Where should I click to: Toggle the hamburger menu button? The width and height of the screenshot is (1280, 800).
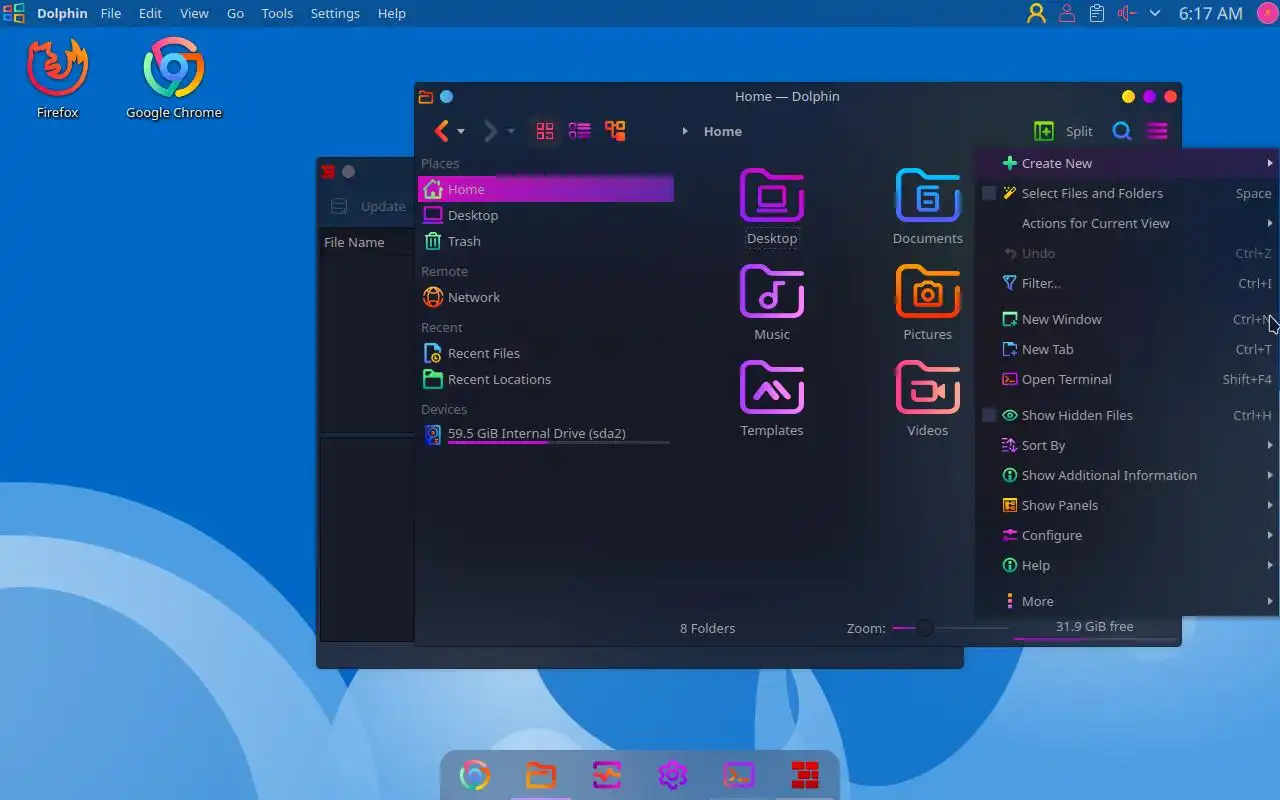pyautogui.click(x=1157, y=131)
